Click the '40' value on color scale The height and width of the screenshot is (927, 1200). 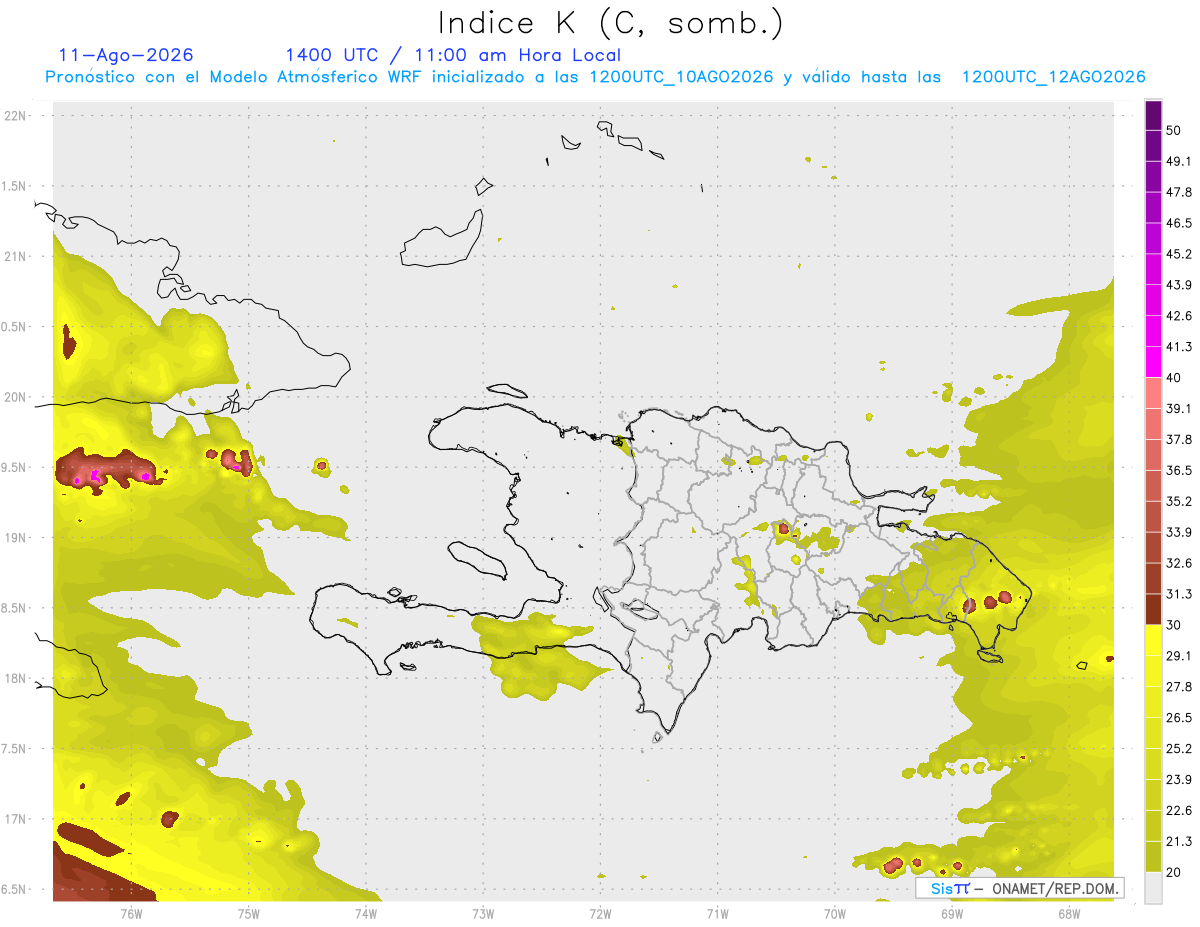pyautogui.click(x=1174, y=378)
